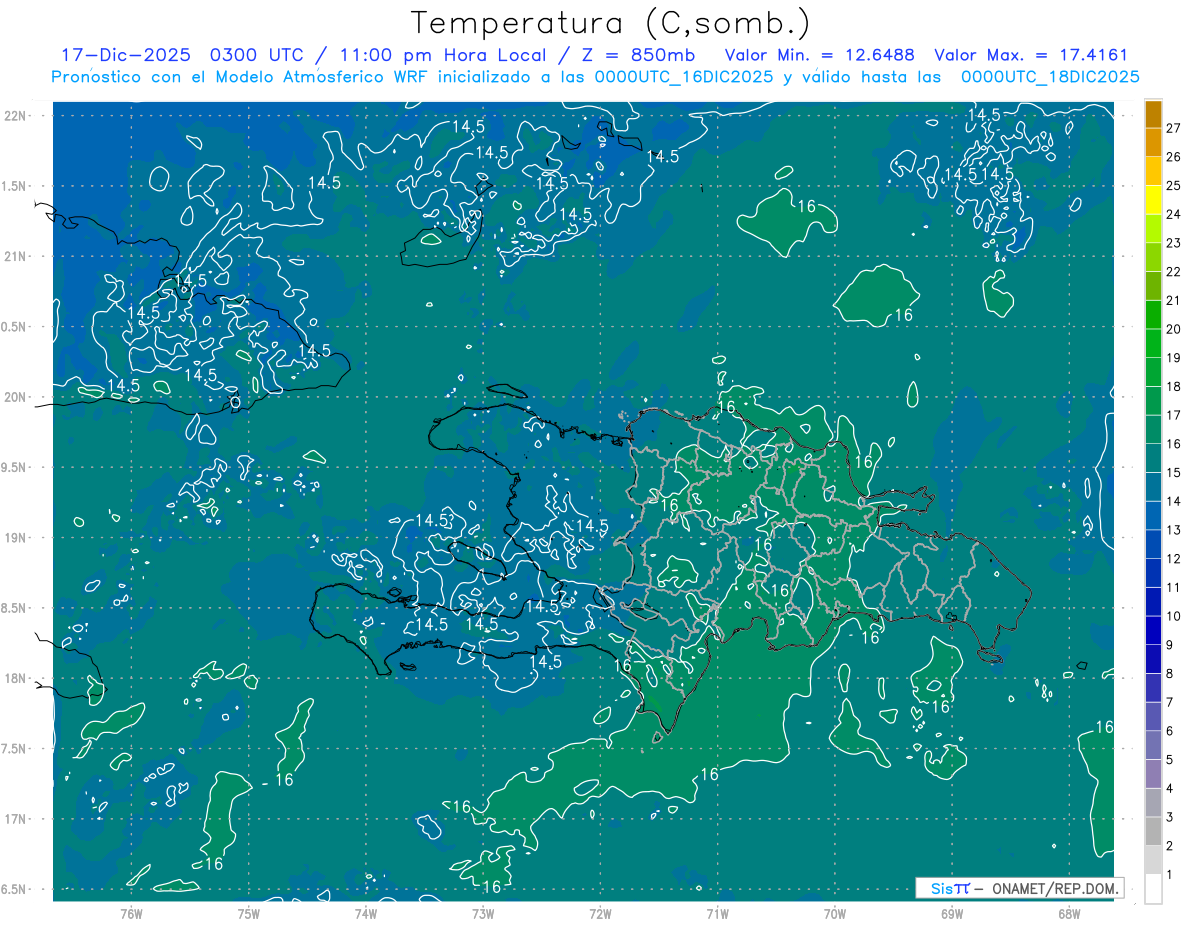1200x927 pixels.
Task: Click the colorbar scale number "5"
Action: point(1170,759)
